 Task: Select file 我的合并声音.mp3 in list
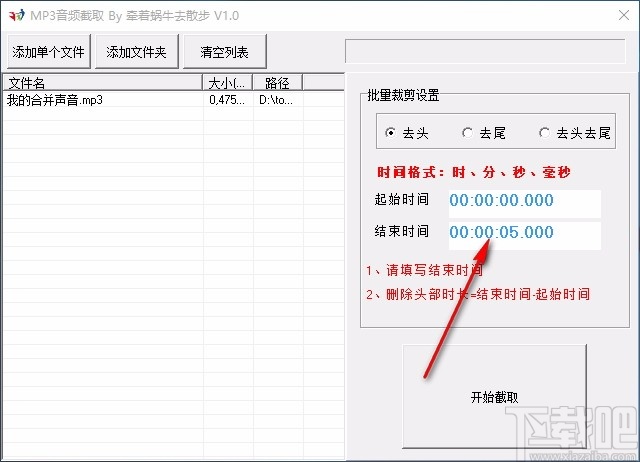pyautogui.click(x=55, y=100)
